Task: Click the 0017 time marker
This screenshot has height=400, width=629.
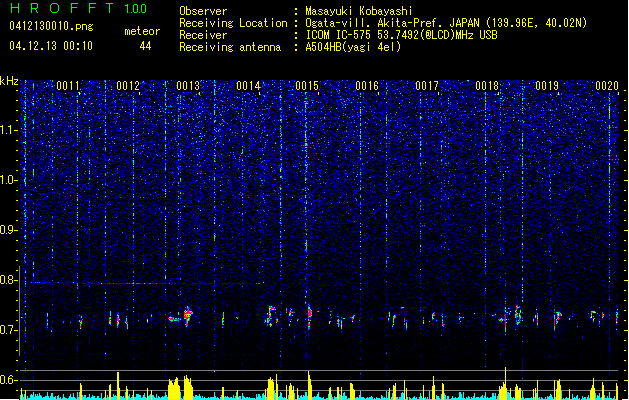Action: click(x=427, y=86)
